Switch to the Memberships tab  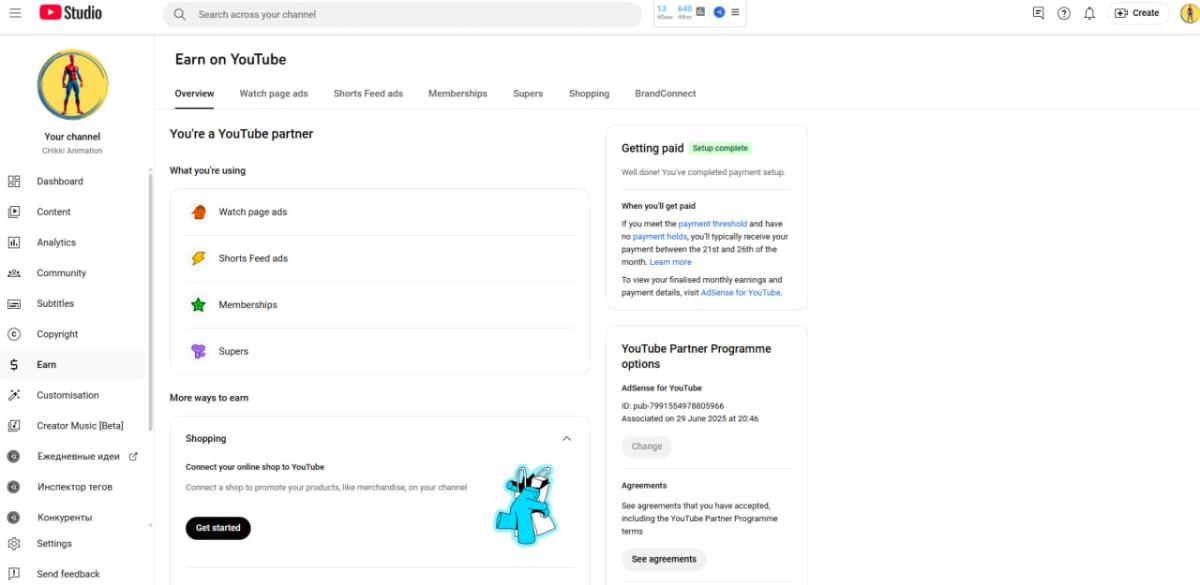458,94
